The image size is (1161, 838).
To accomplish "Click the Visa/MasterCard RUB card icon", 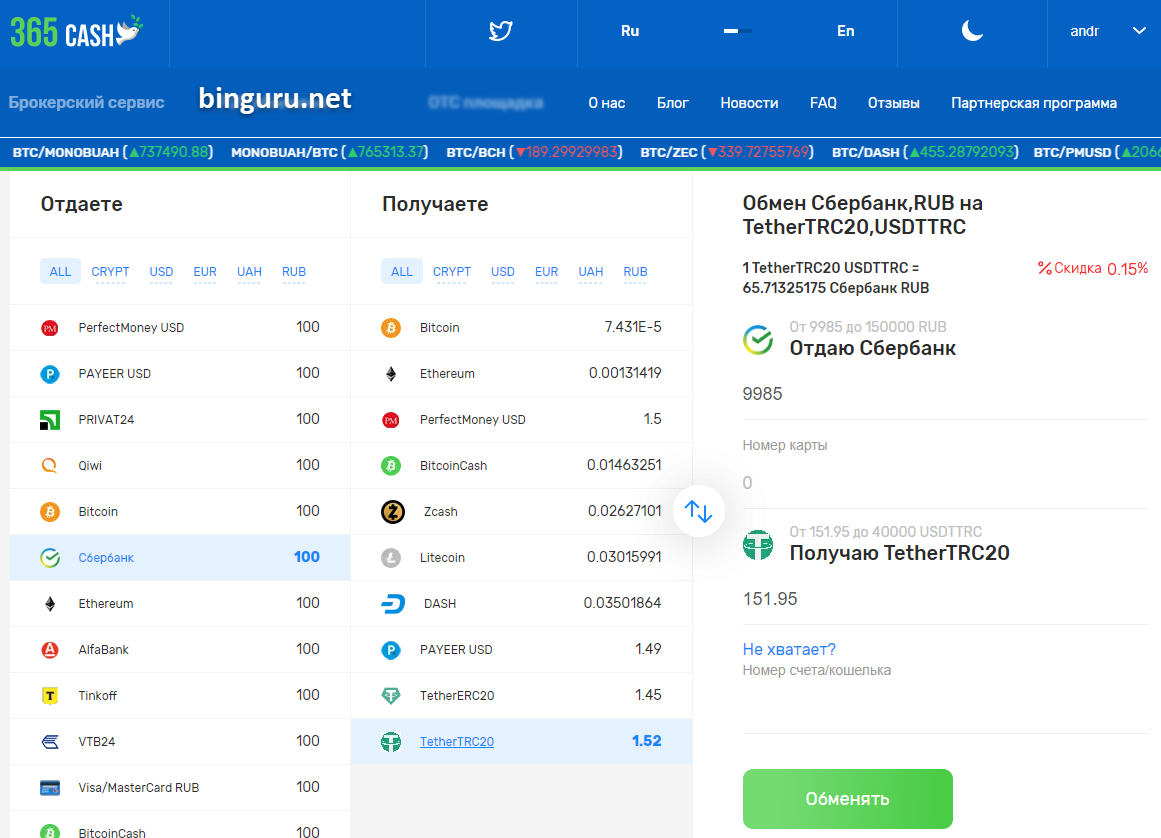I will [50, 788].
